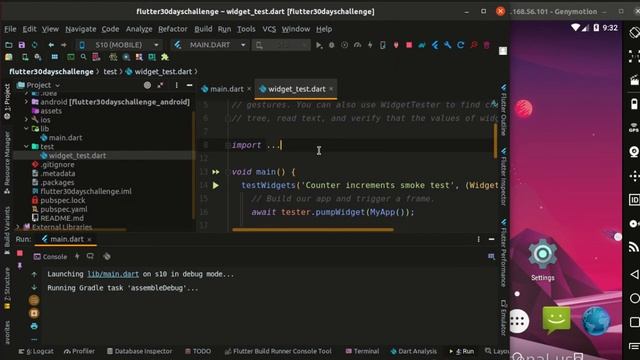Open the app drawer in the Genymotion emulator
Image resolution: width=640 pixels, height=360 pixels.
pos(519,321)
